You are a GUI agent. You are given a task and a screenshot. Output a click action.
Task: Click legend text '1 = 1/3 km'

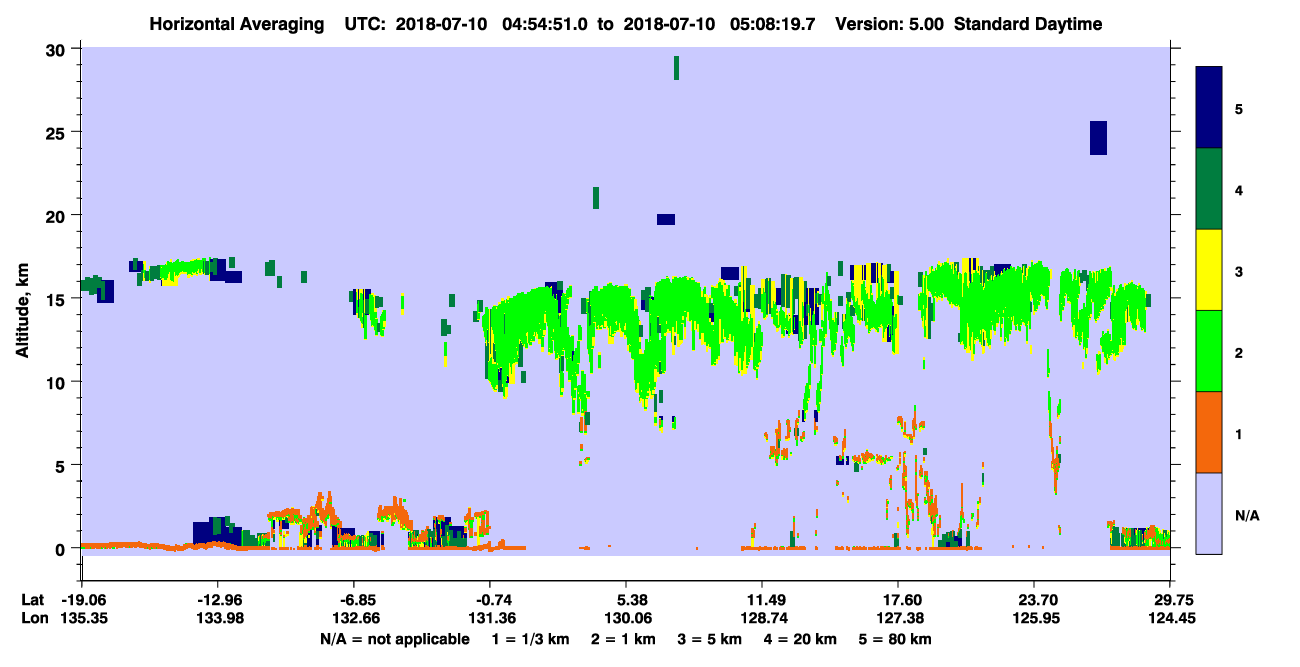coord(531,639)
